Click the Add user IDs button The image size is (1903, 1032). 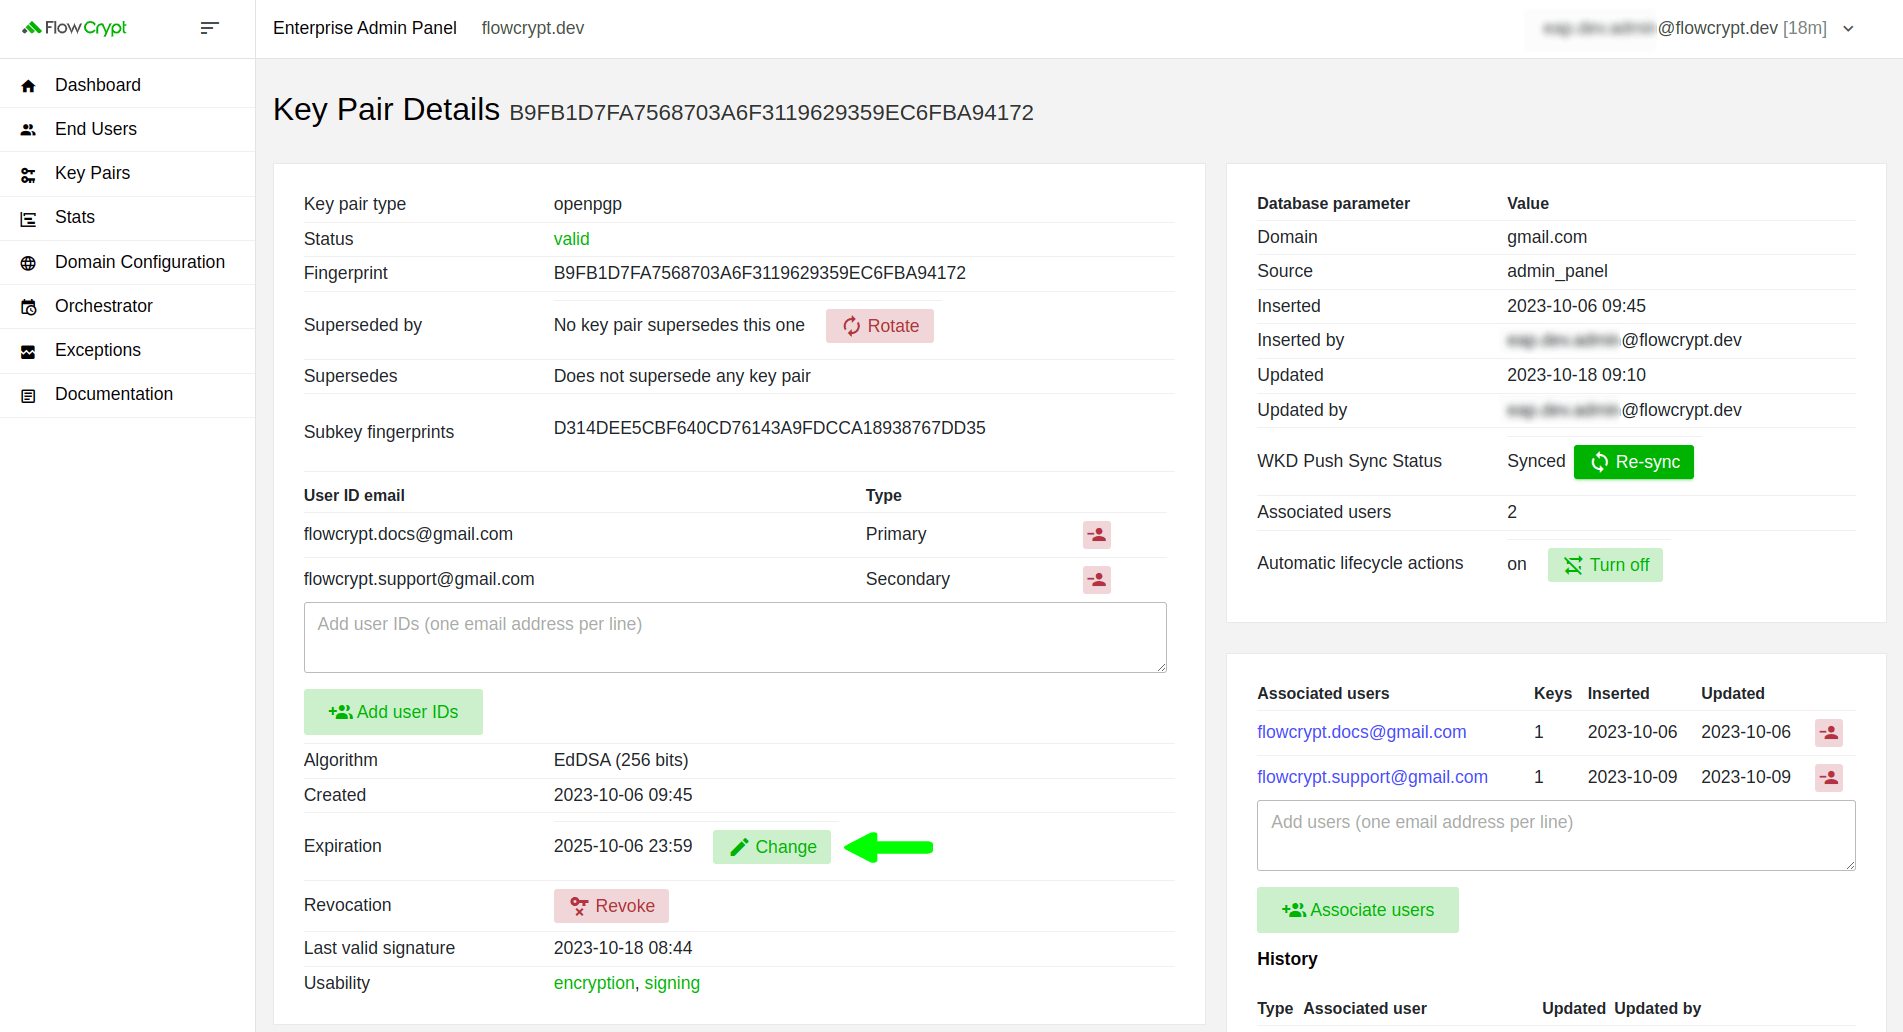coord(393,712)
